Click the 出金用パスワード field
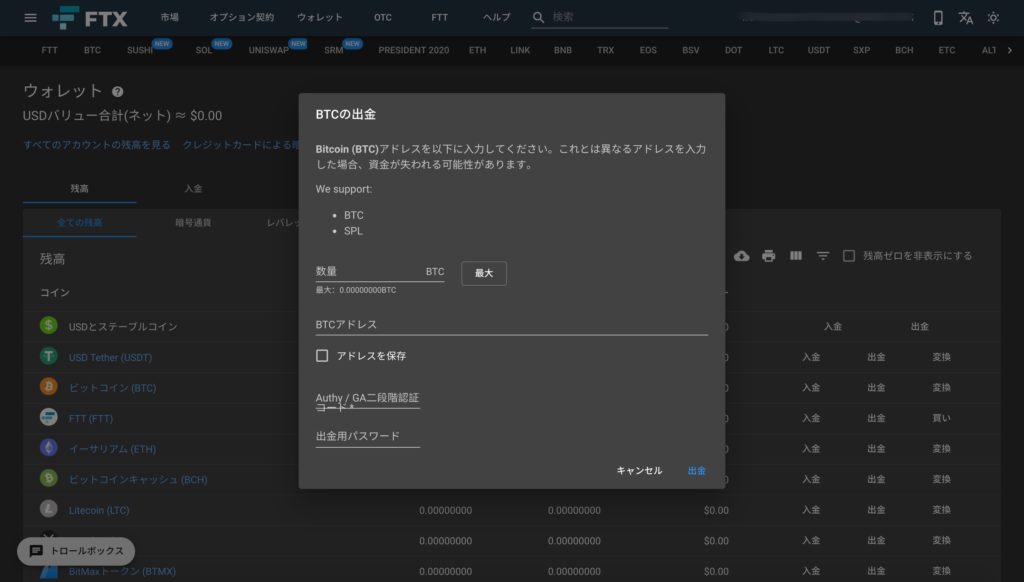Screen dimensions: 1024x582 (368, 436)
